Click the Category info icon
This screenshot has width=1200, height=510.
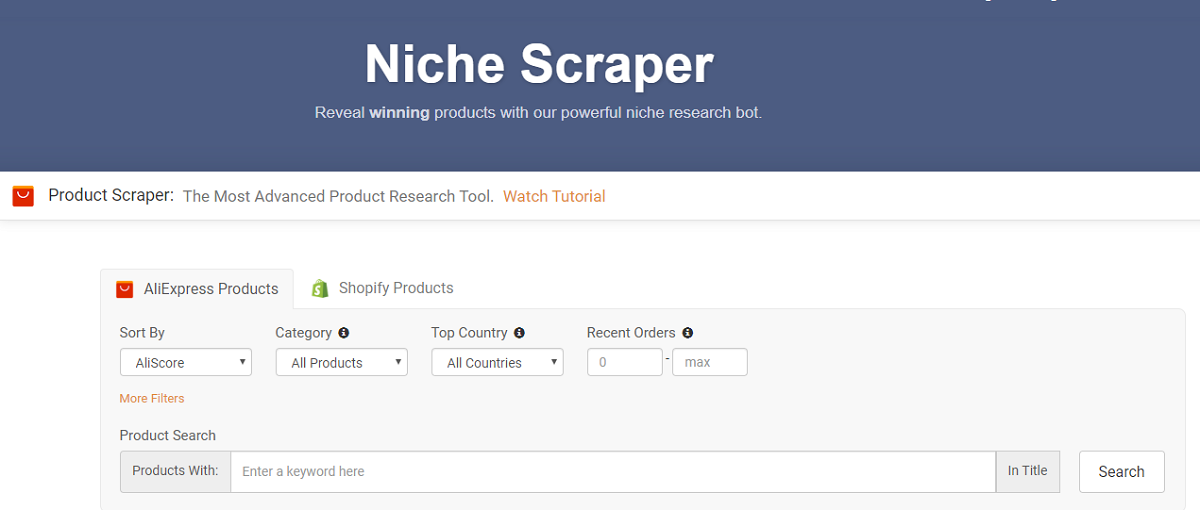pos(344,333)
